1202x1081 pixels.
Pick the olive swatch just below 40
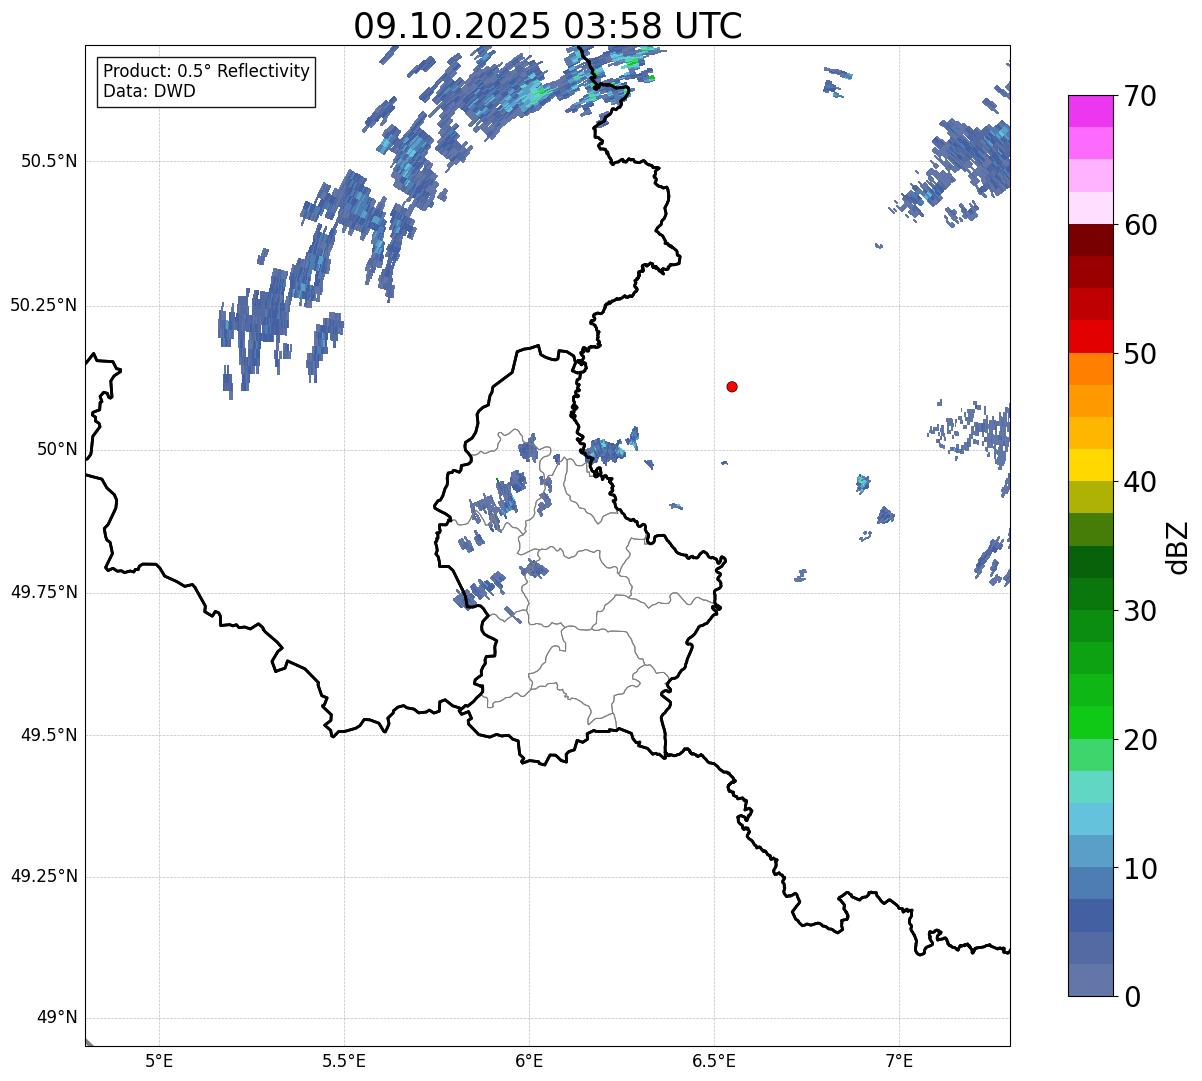pos(1091,497)
